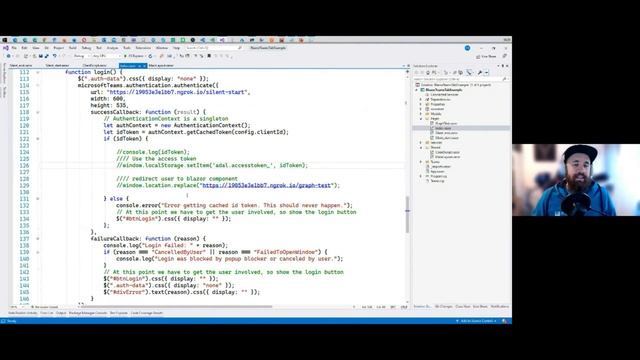640x360 pixels.
Task: Click the ngrok silent-start URL on line 115
Action: click(x=178, y=92)
